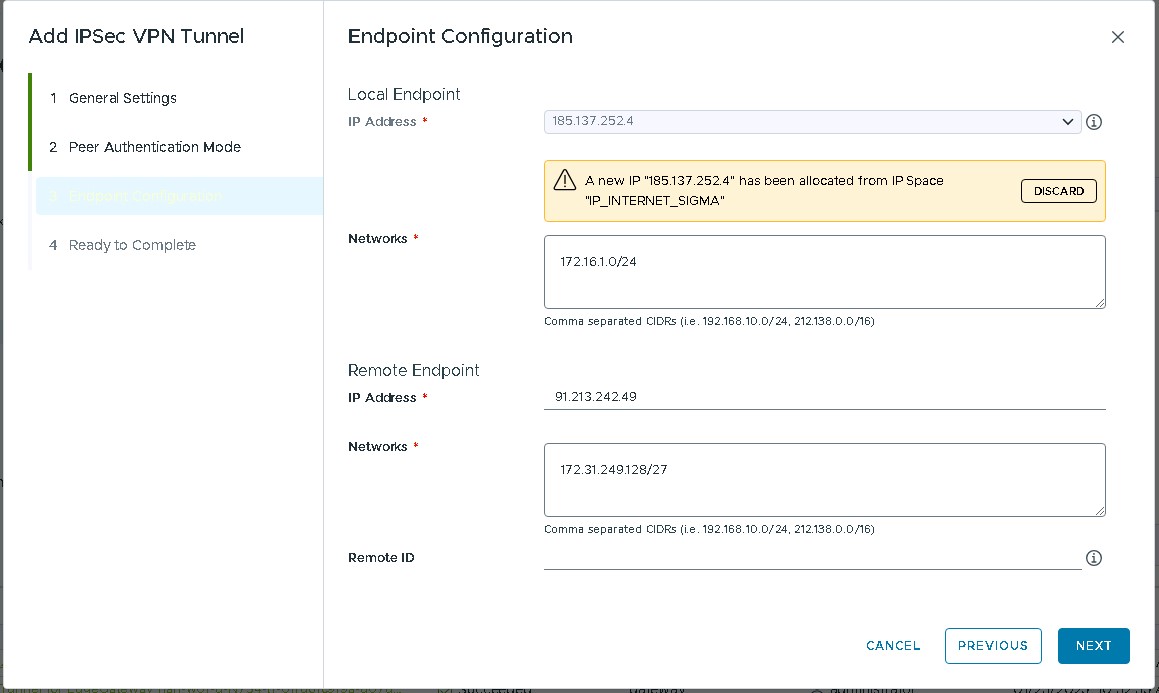This screenshot has width=1159, height=693.
Task: Click into the Remote ID input field
Action: coord(811,558)
